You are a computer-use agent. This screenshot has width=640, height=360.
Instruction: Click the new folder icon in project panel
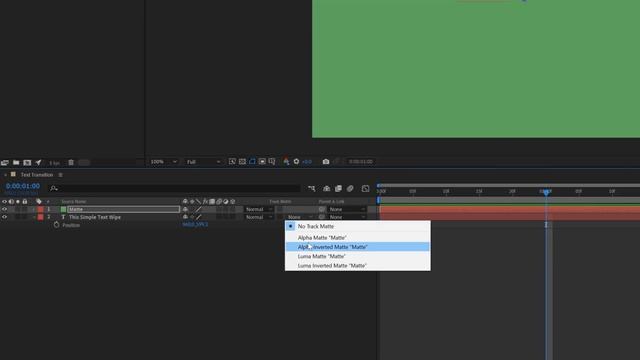[x=16, y=162]
